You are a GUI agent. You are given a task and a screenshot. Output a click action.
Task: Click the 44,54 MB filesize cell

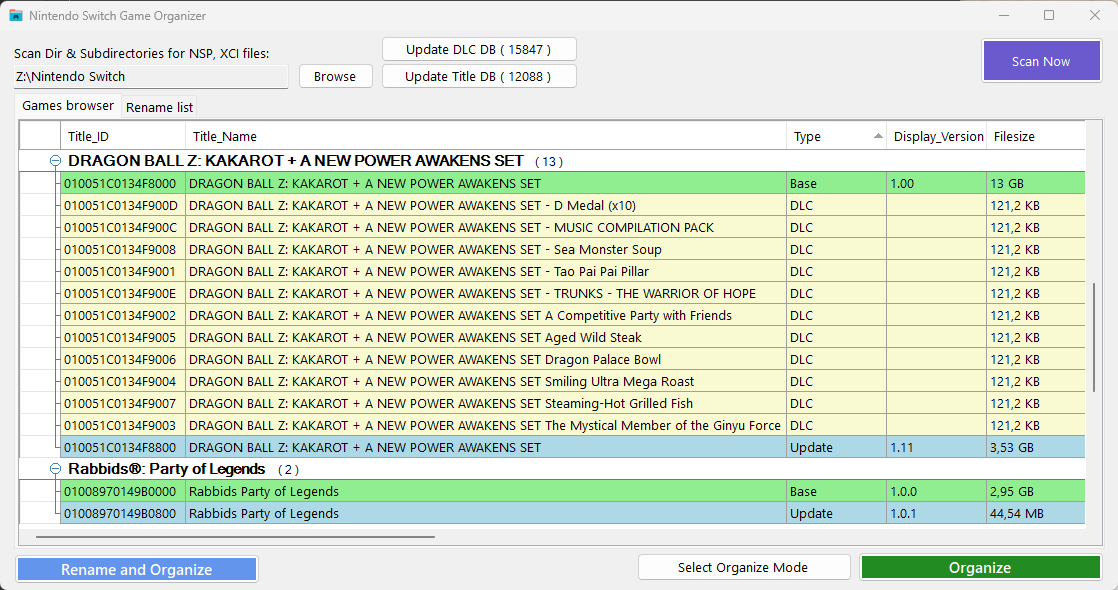[x=1036, y=514]
